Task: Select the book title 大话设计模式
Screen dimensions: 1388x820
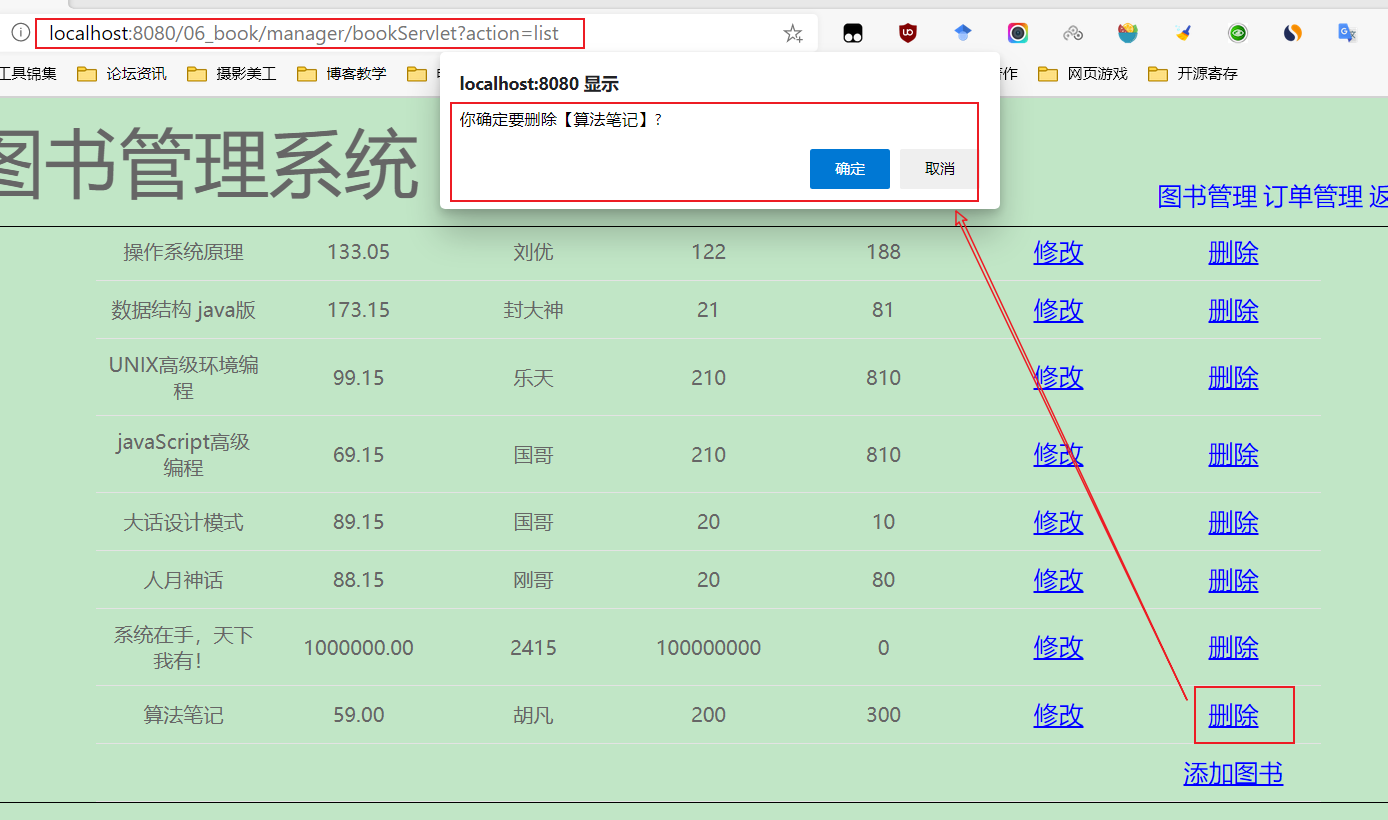Action: (x=183, y=522)
